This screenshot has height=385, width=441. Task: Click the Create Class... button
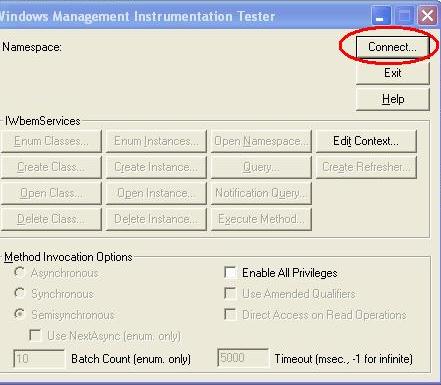pos(51,167)
